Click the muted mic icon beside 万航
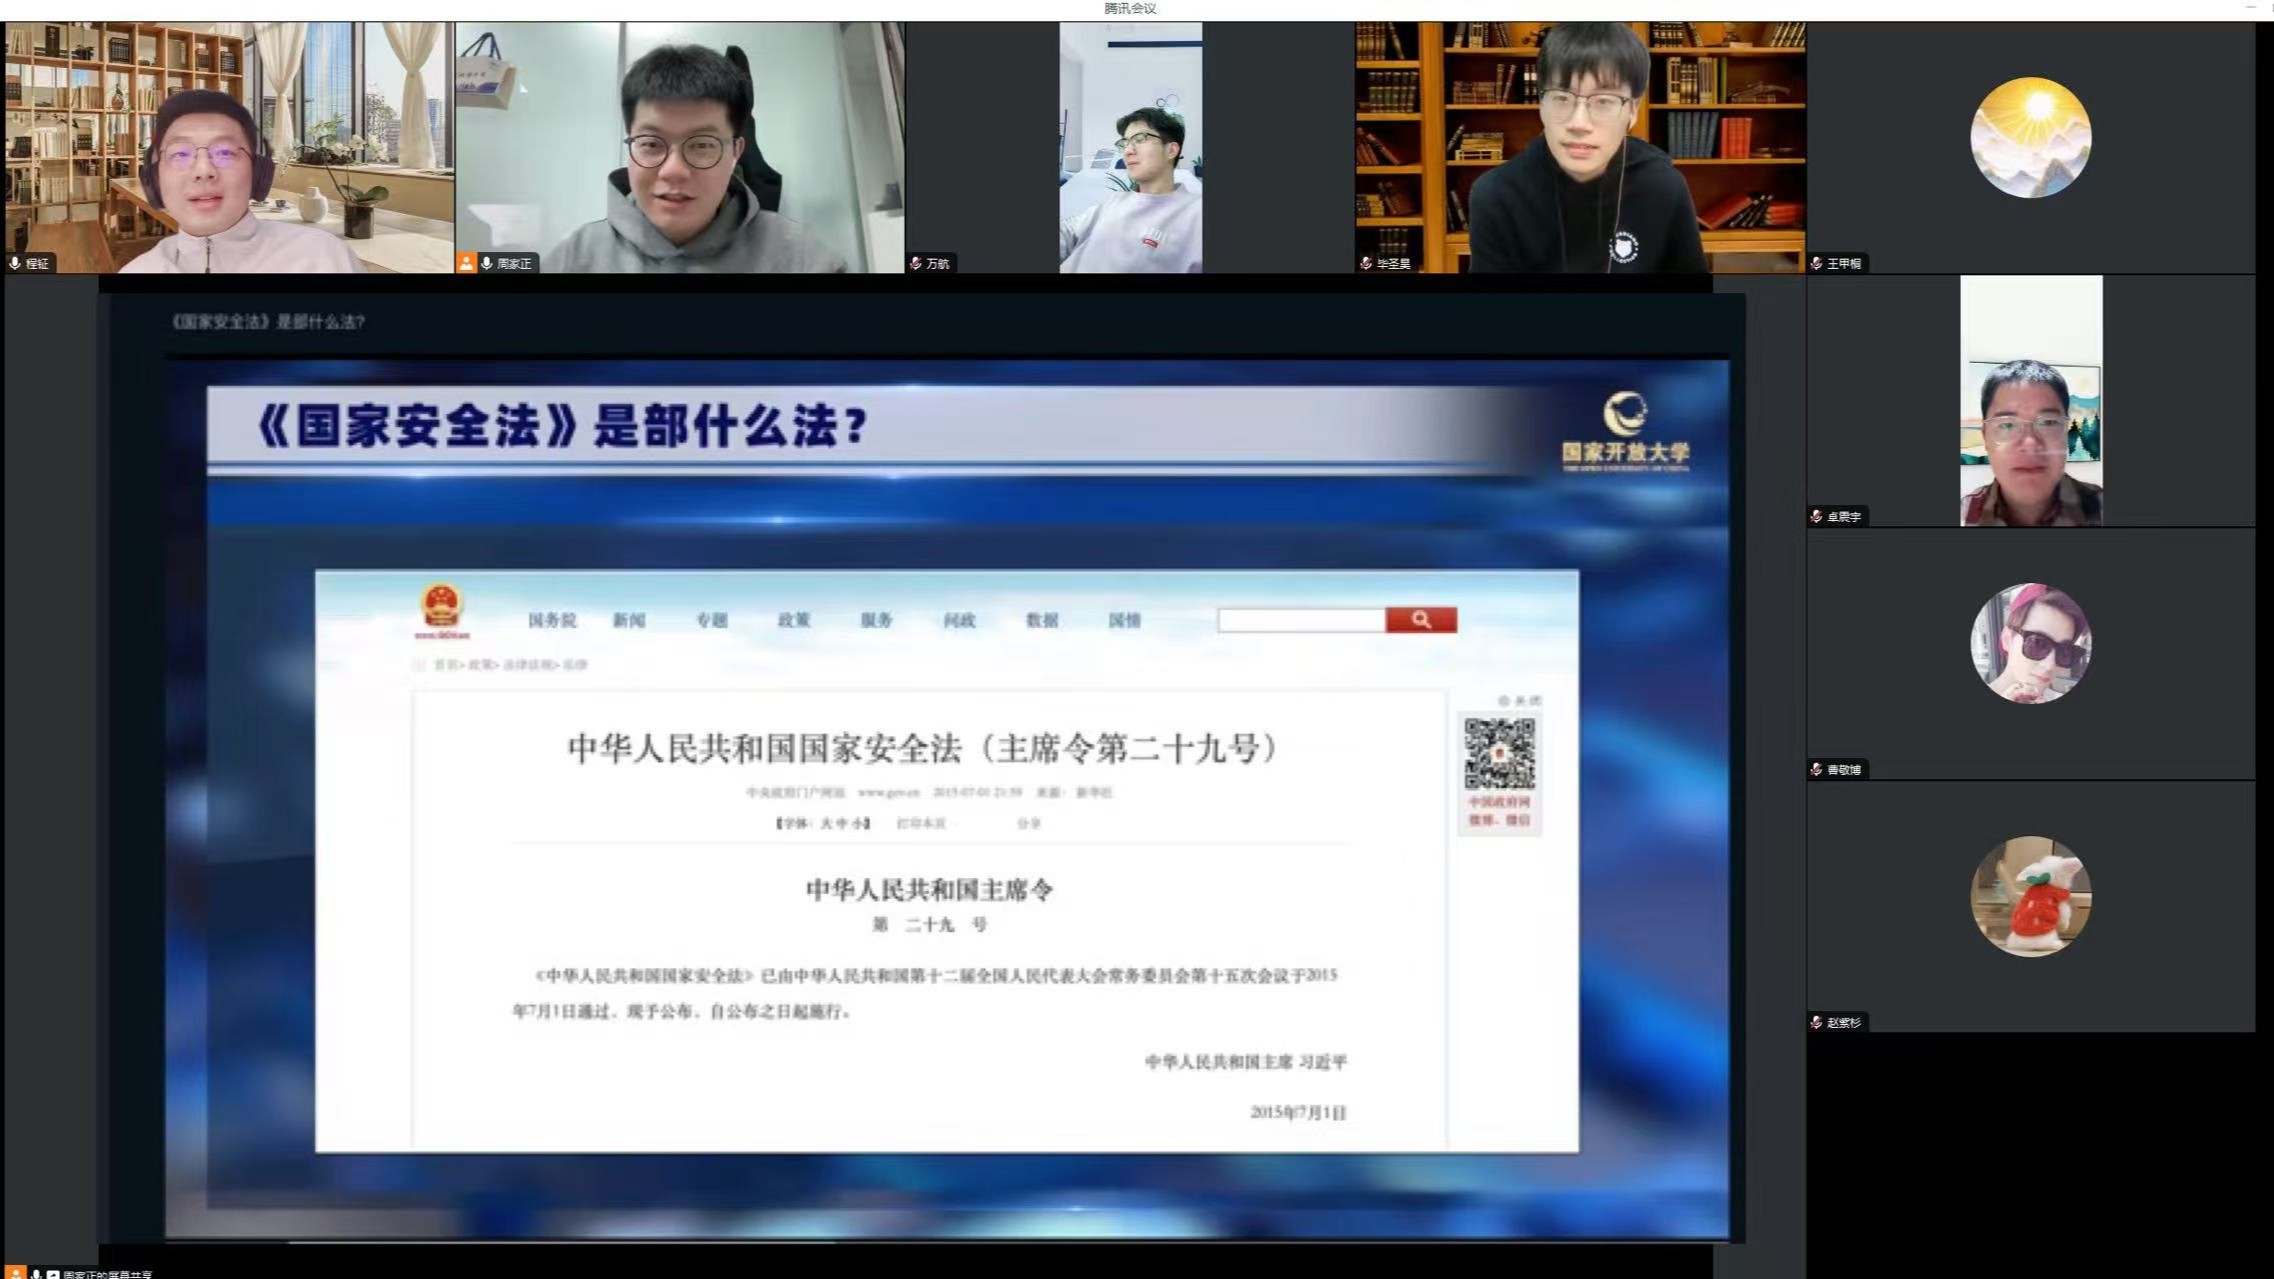The image size is (2274, 1279). pos(915,263)
